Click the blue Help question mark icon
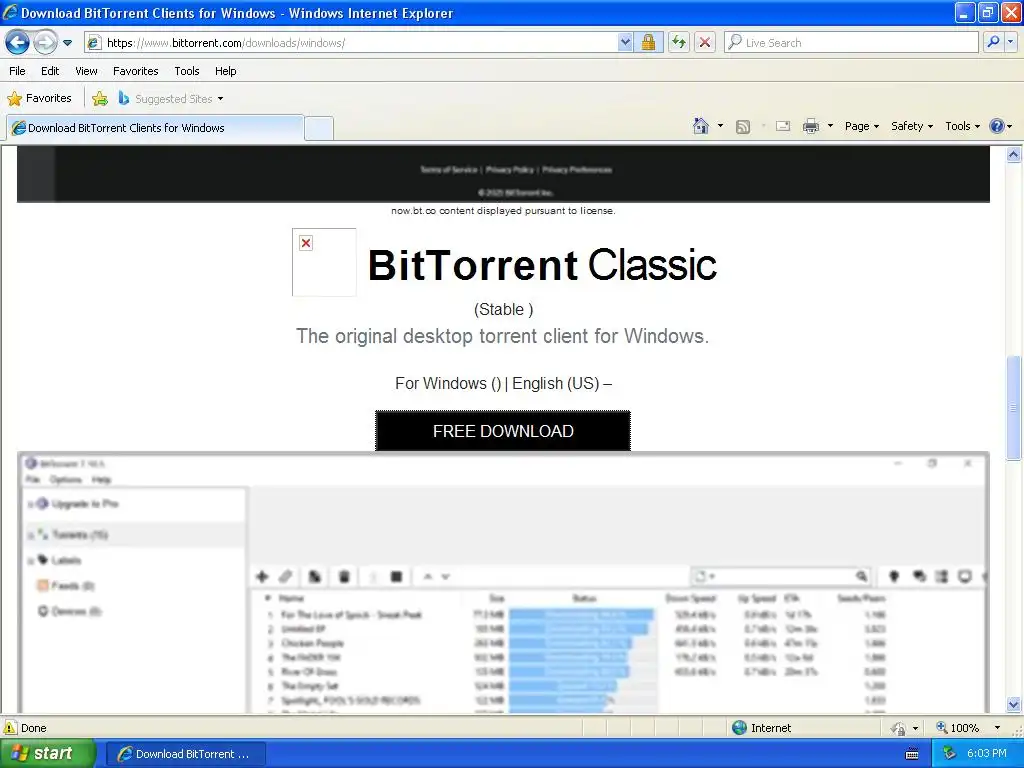This screenshot has width=1024, height=768. [x=997, y=126]
